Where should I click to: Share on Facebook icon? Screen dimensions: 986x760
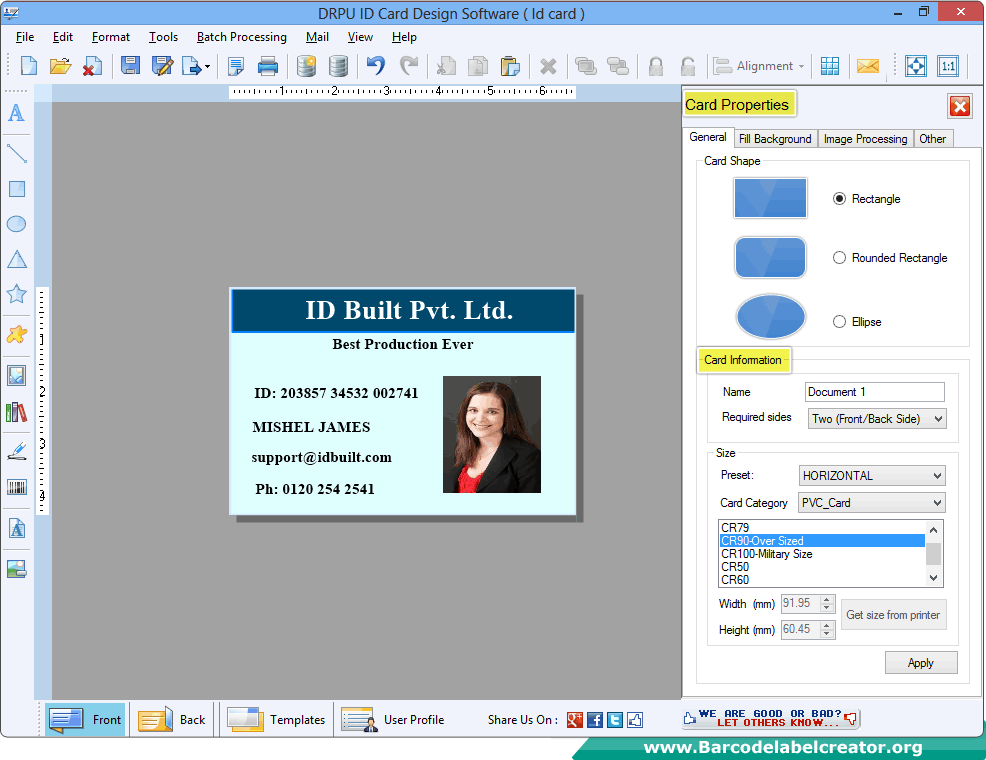point(595,720)
